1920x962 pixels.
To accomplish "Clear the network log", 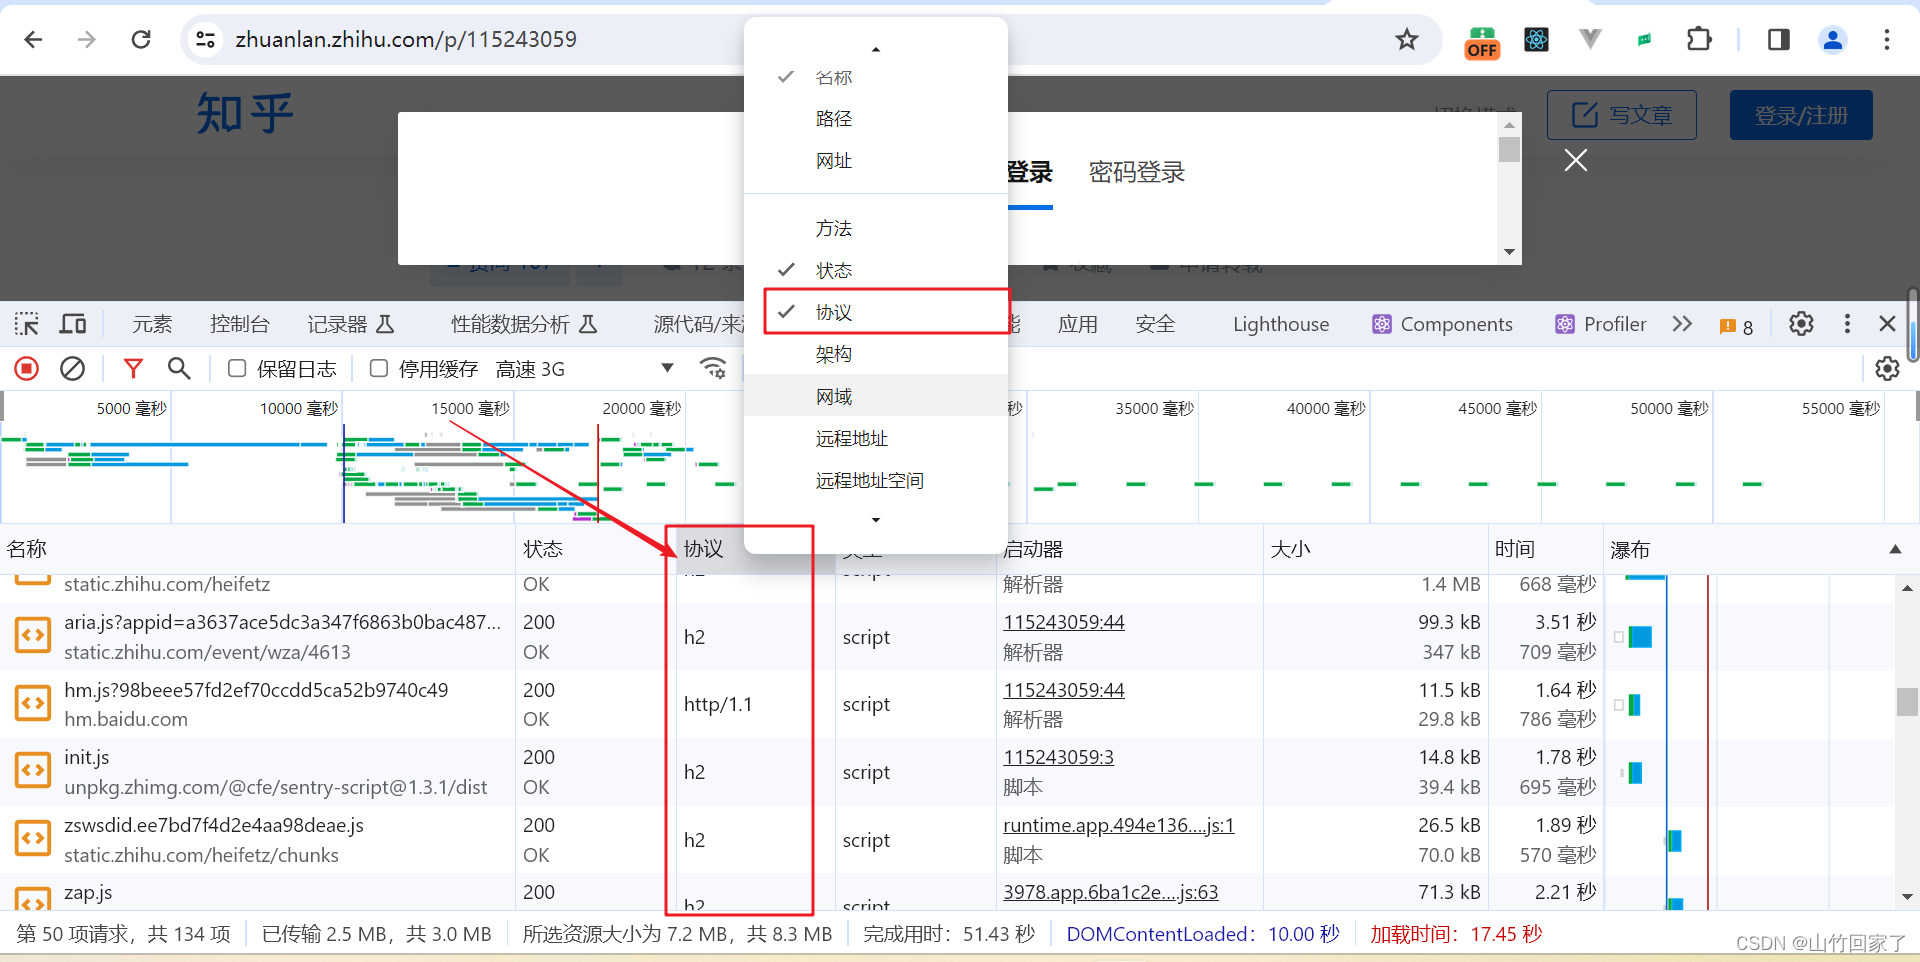I will (x=72, y=369).
